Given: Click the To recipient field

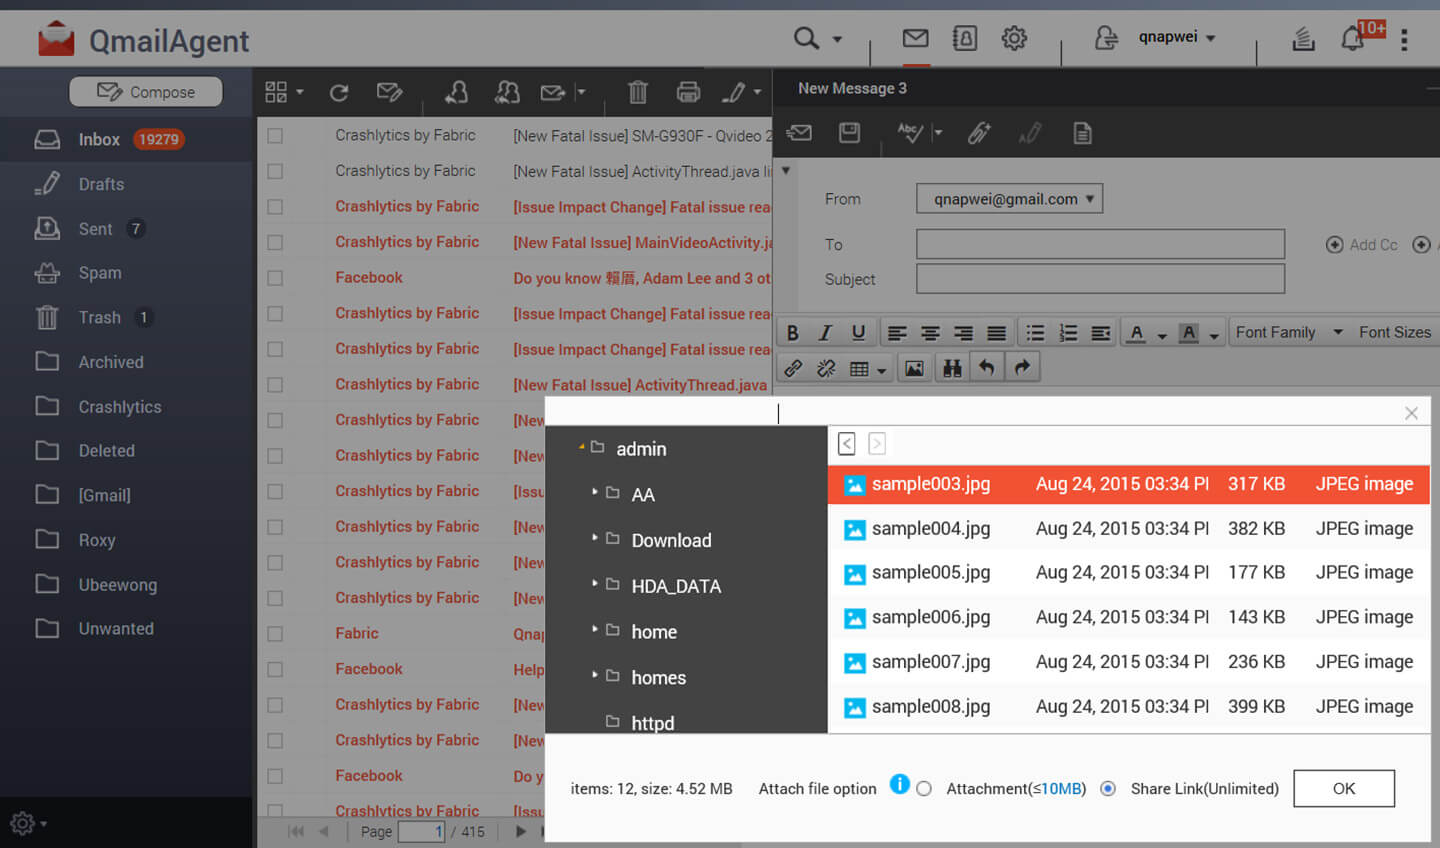Looking at the screenshot, I should pyautogui.click(x=1100, y=244).
